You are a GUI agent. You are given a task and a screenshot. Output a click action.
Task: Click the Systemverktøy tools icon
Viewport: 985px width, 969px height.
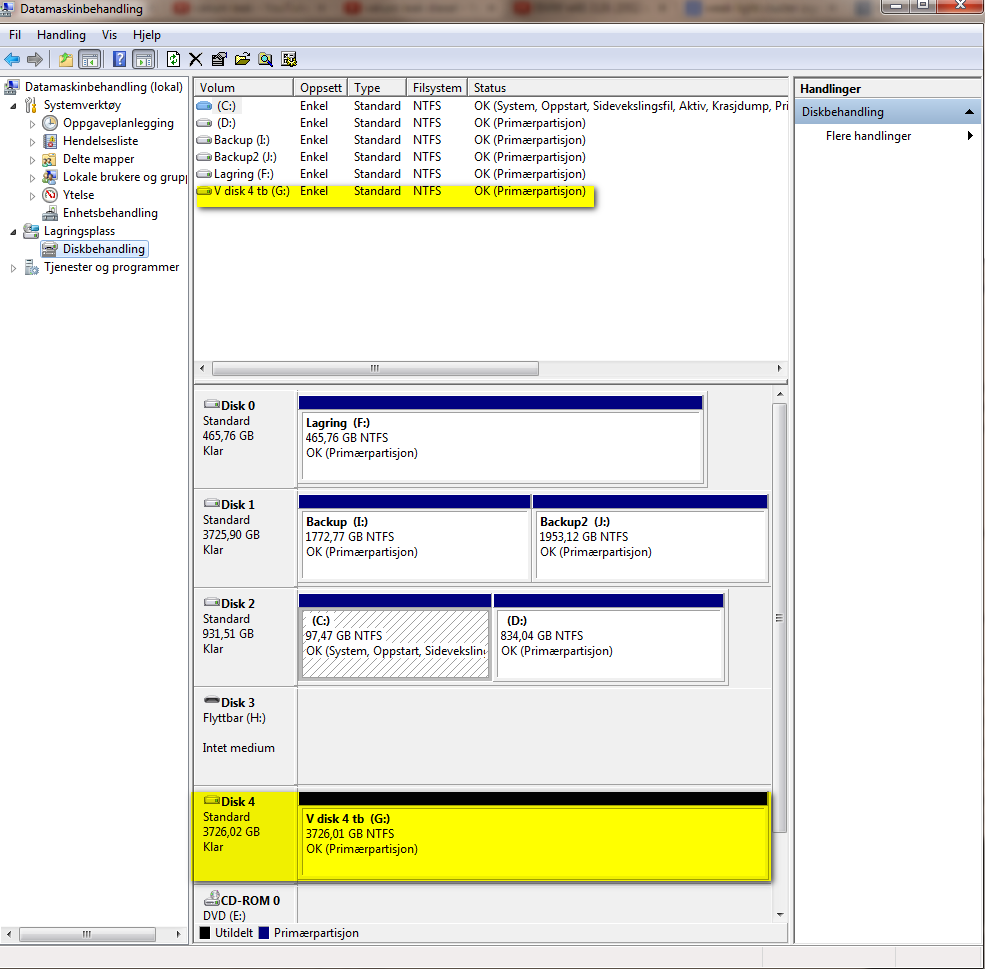(x=31, y=105)
